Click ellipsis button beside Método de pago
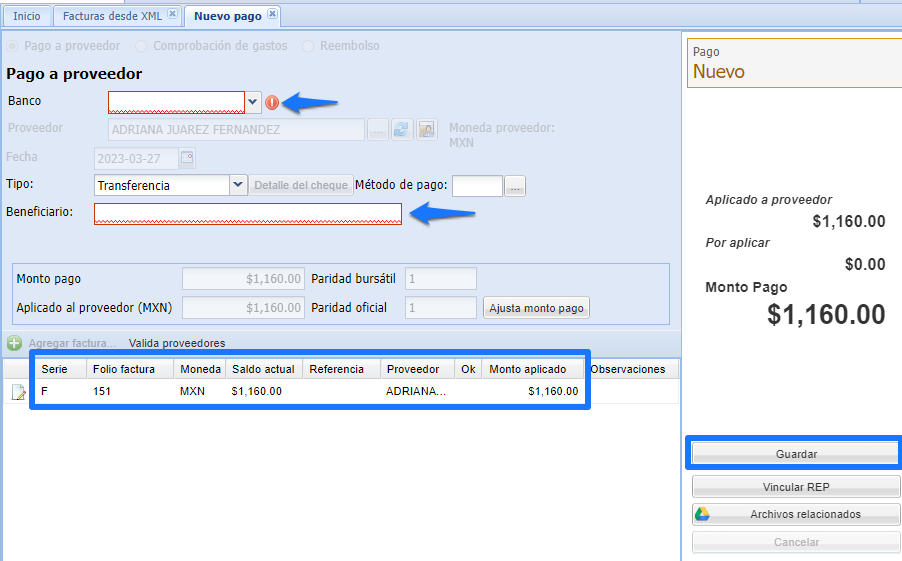902x561 pixels. 514,186
